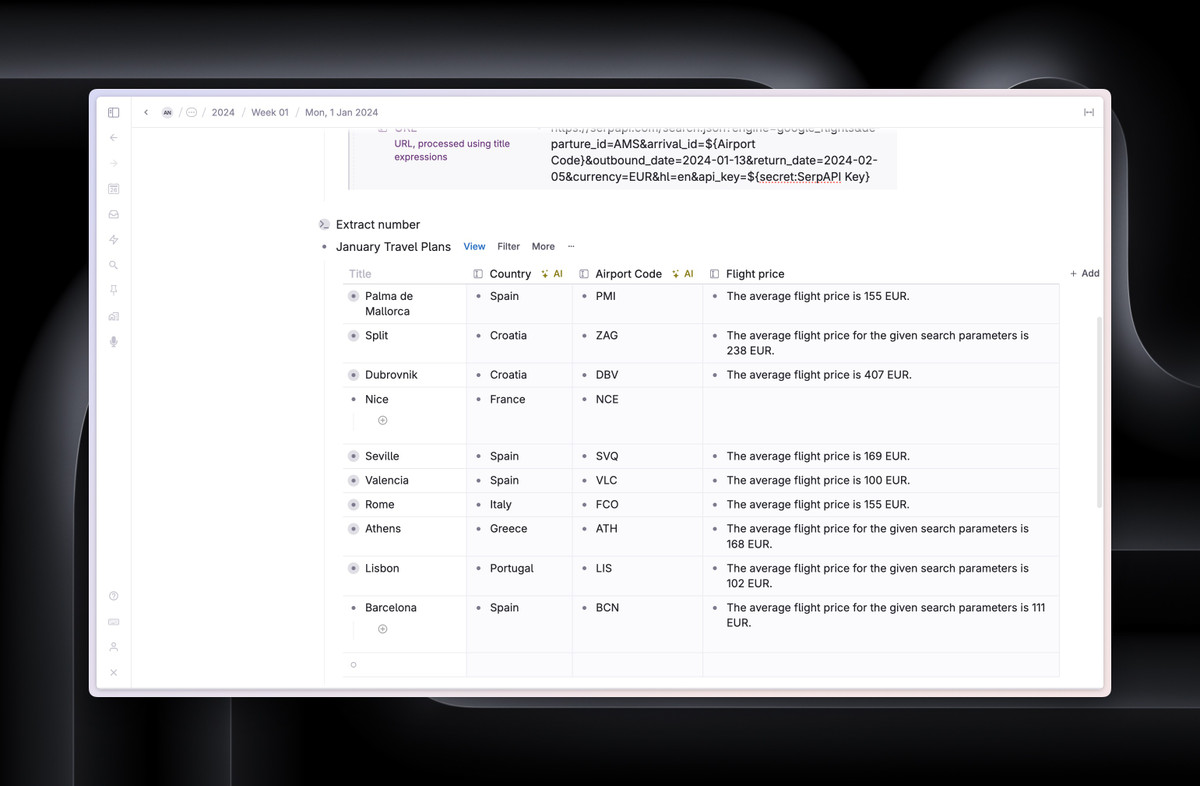1200x786 pixels.
Task: Toggle the Dubrovnik row bullet
Action: (x=353, y=375)
